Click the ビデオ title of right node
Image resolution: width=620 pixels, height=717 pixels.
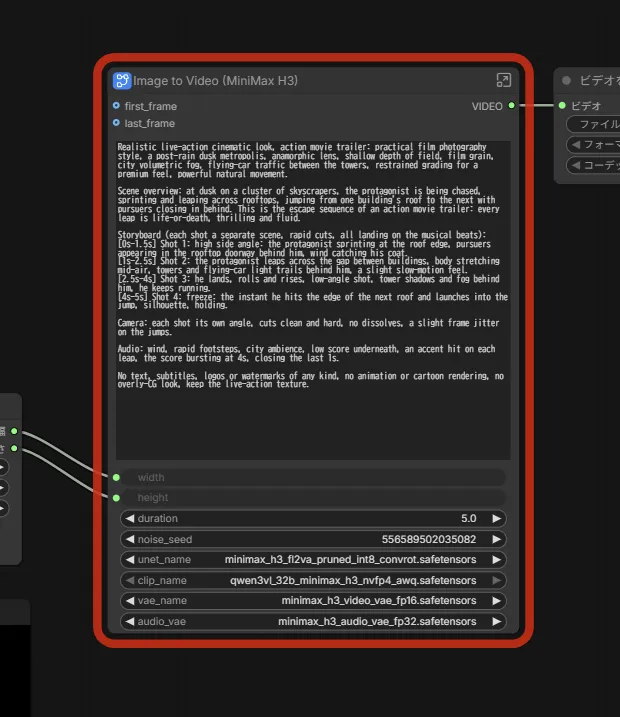tap(599, 80)
